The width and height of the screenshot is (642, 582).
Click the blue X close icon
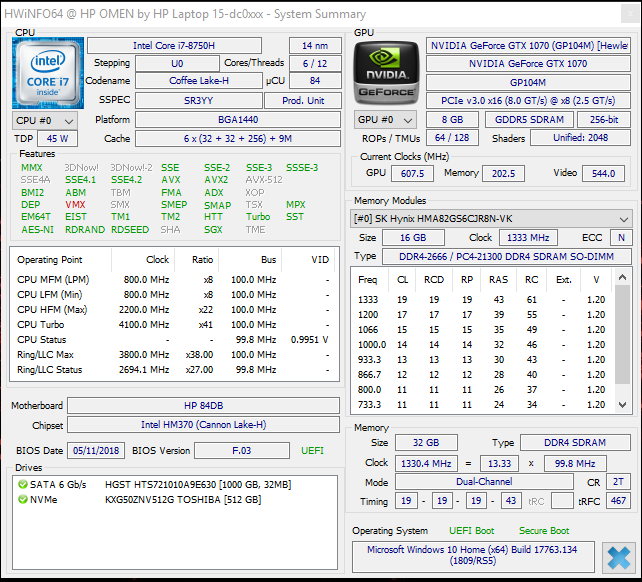(x=619, y=558)
